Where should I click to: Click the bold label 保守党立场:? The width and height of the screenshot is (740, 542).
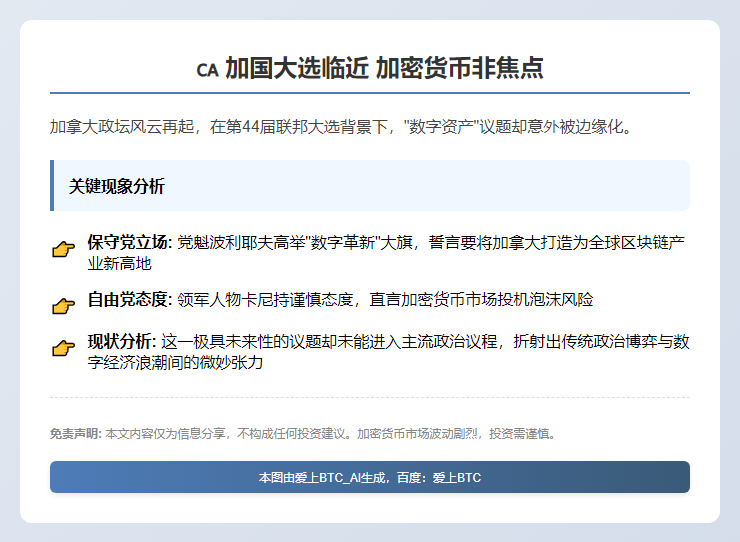(130, 242)
